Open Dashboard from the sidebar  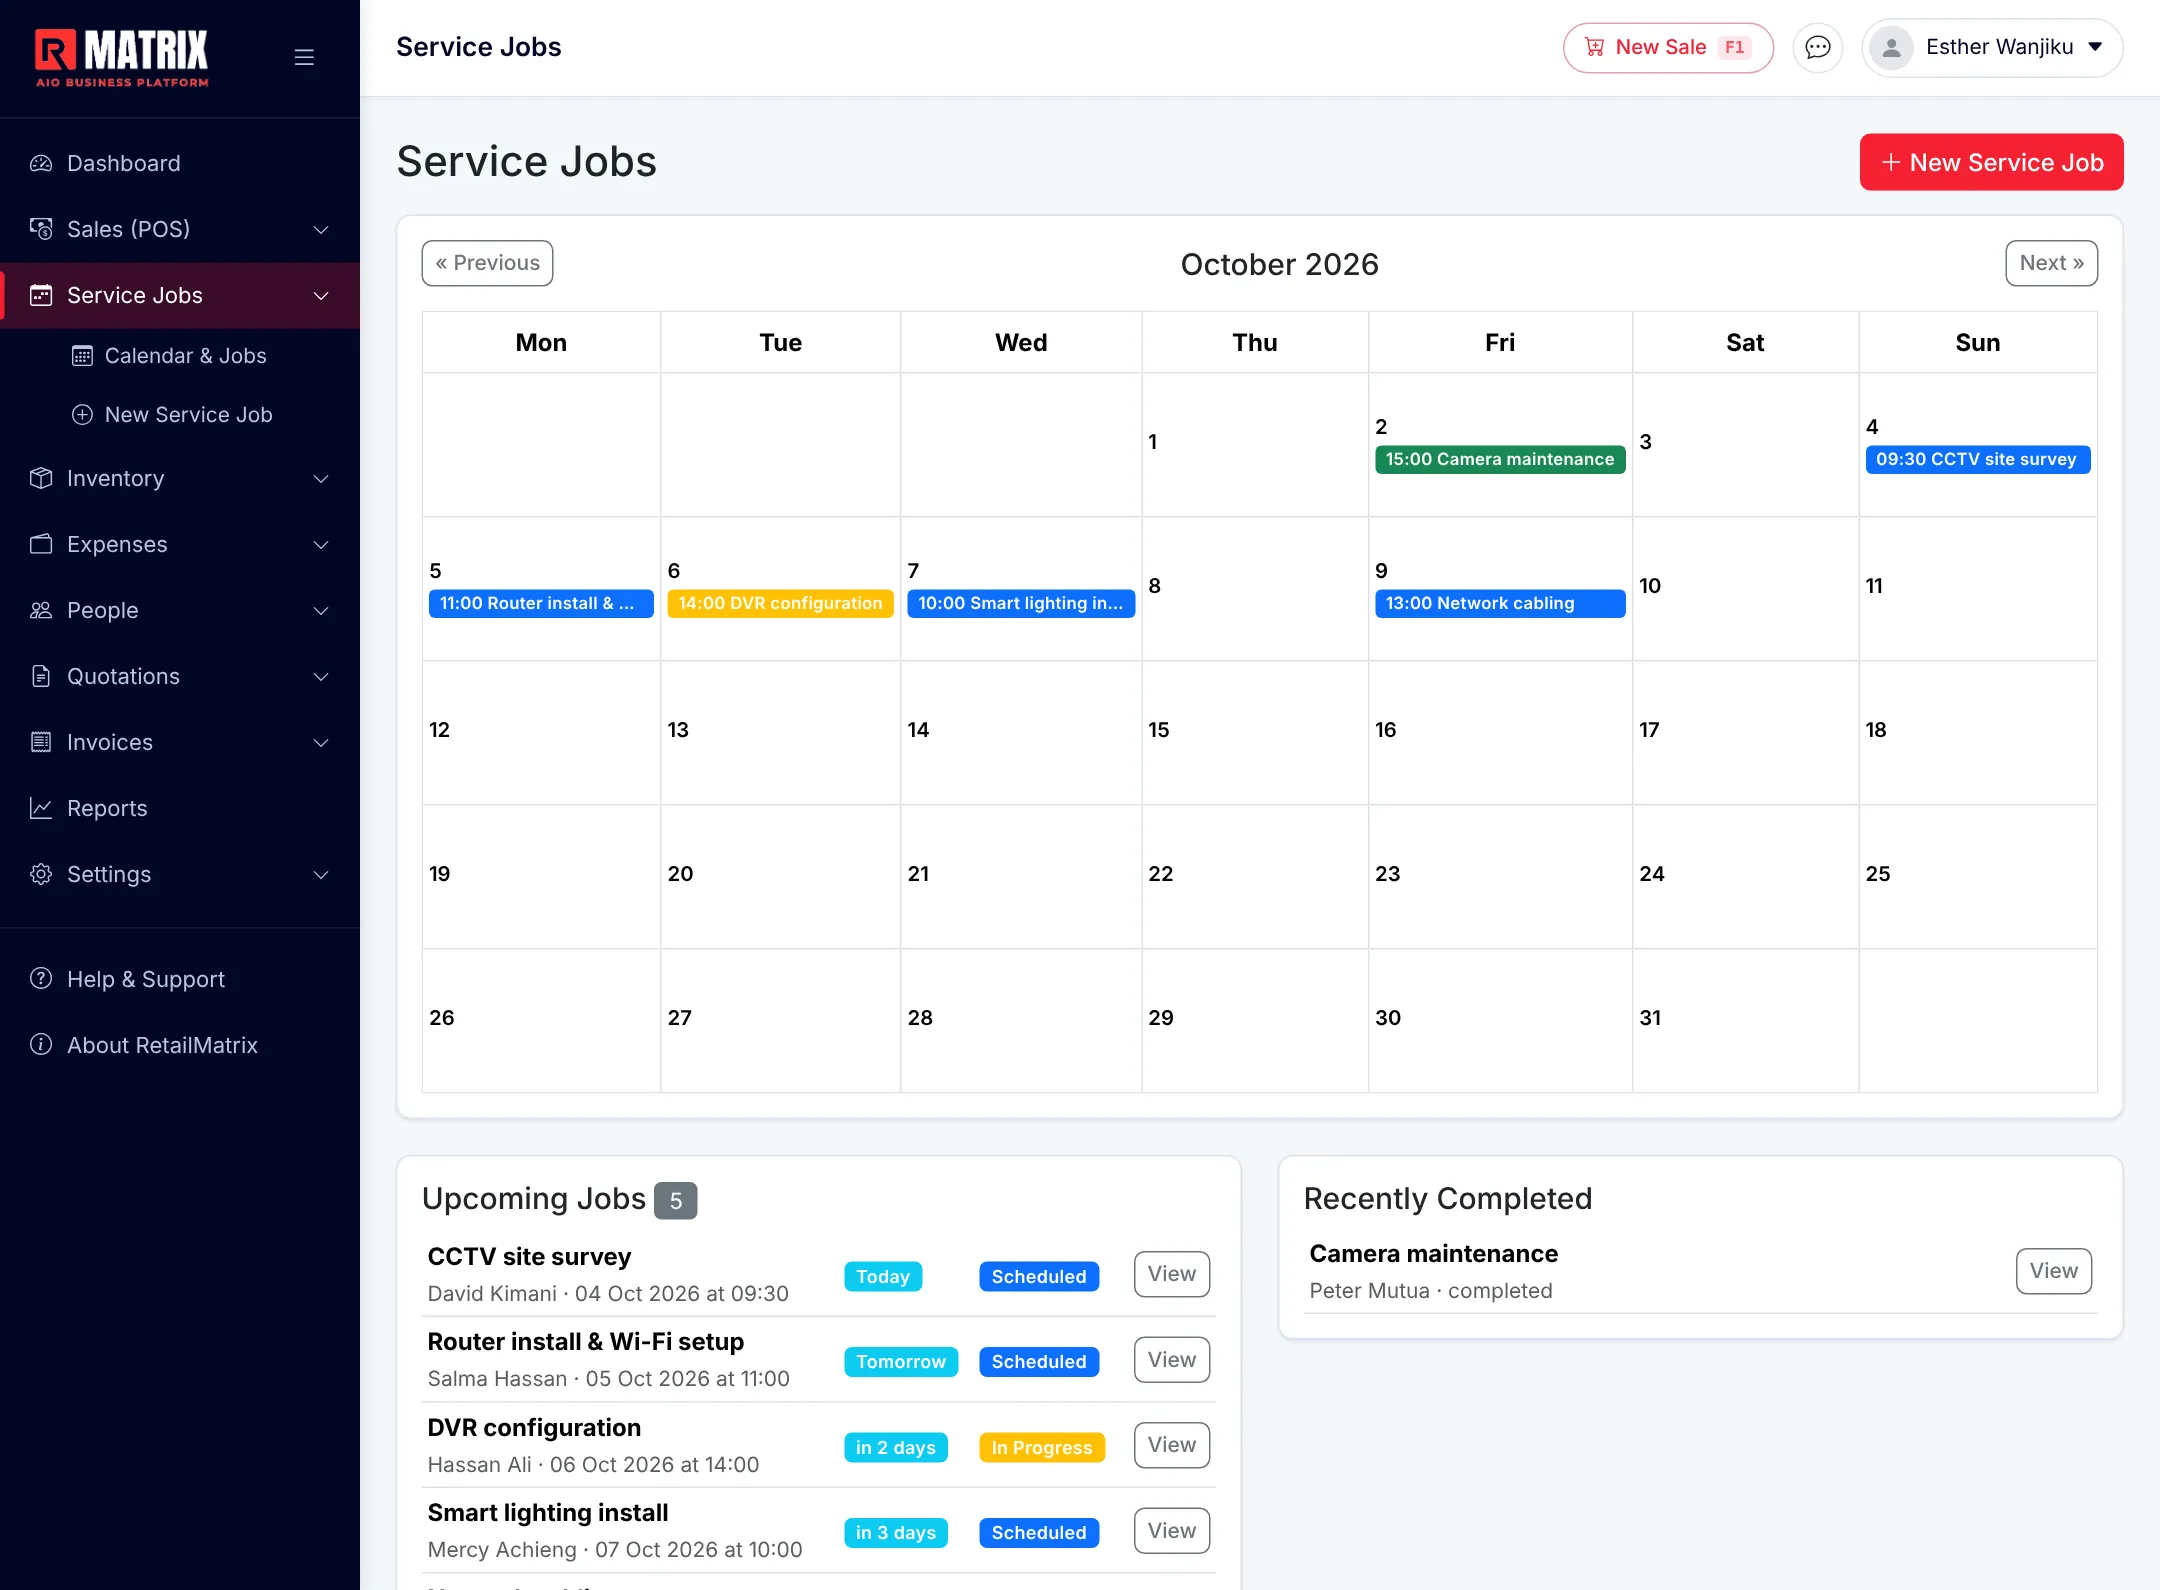(180, 163)
